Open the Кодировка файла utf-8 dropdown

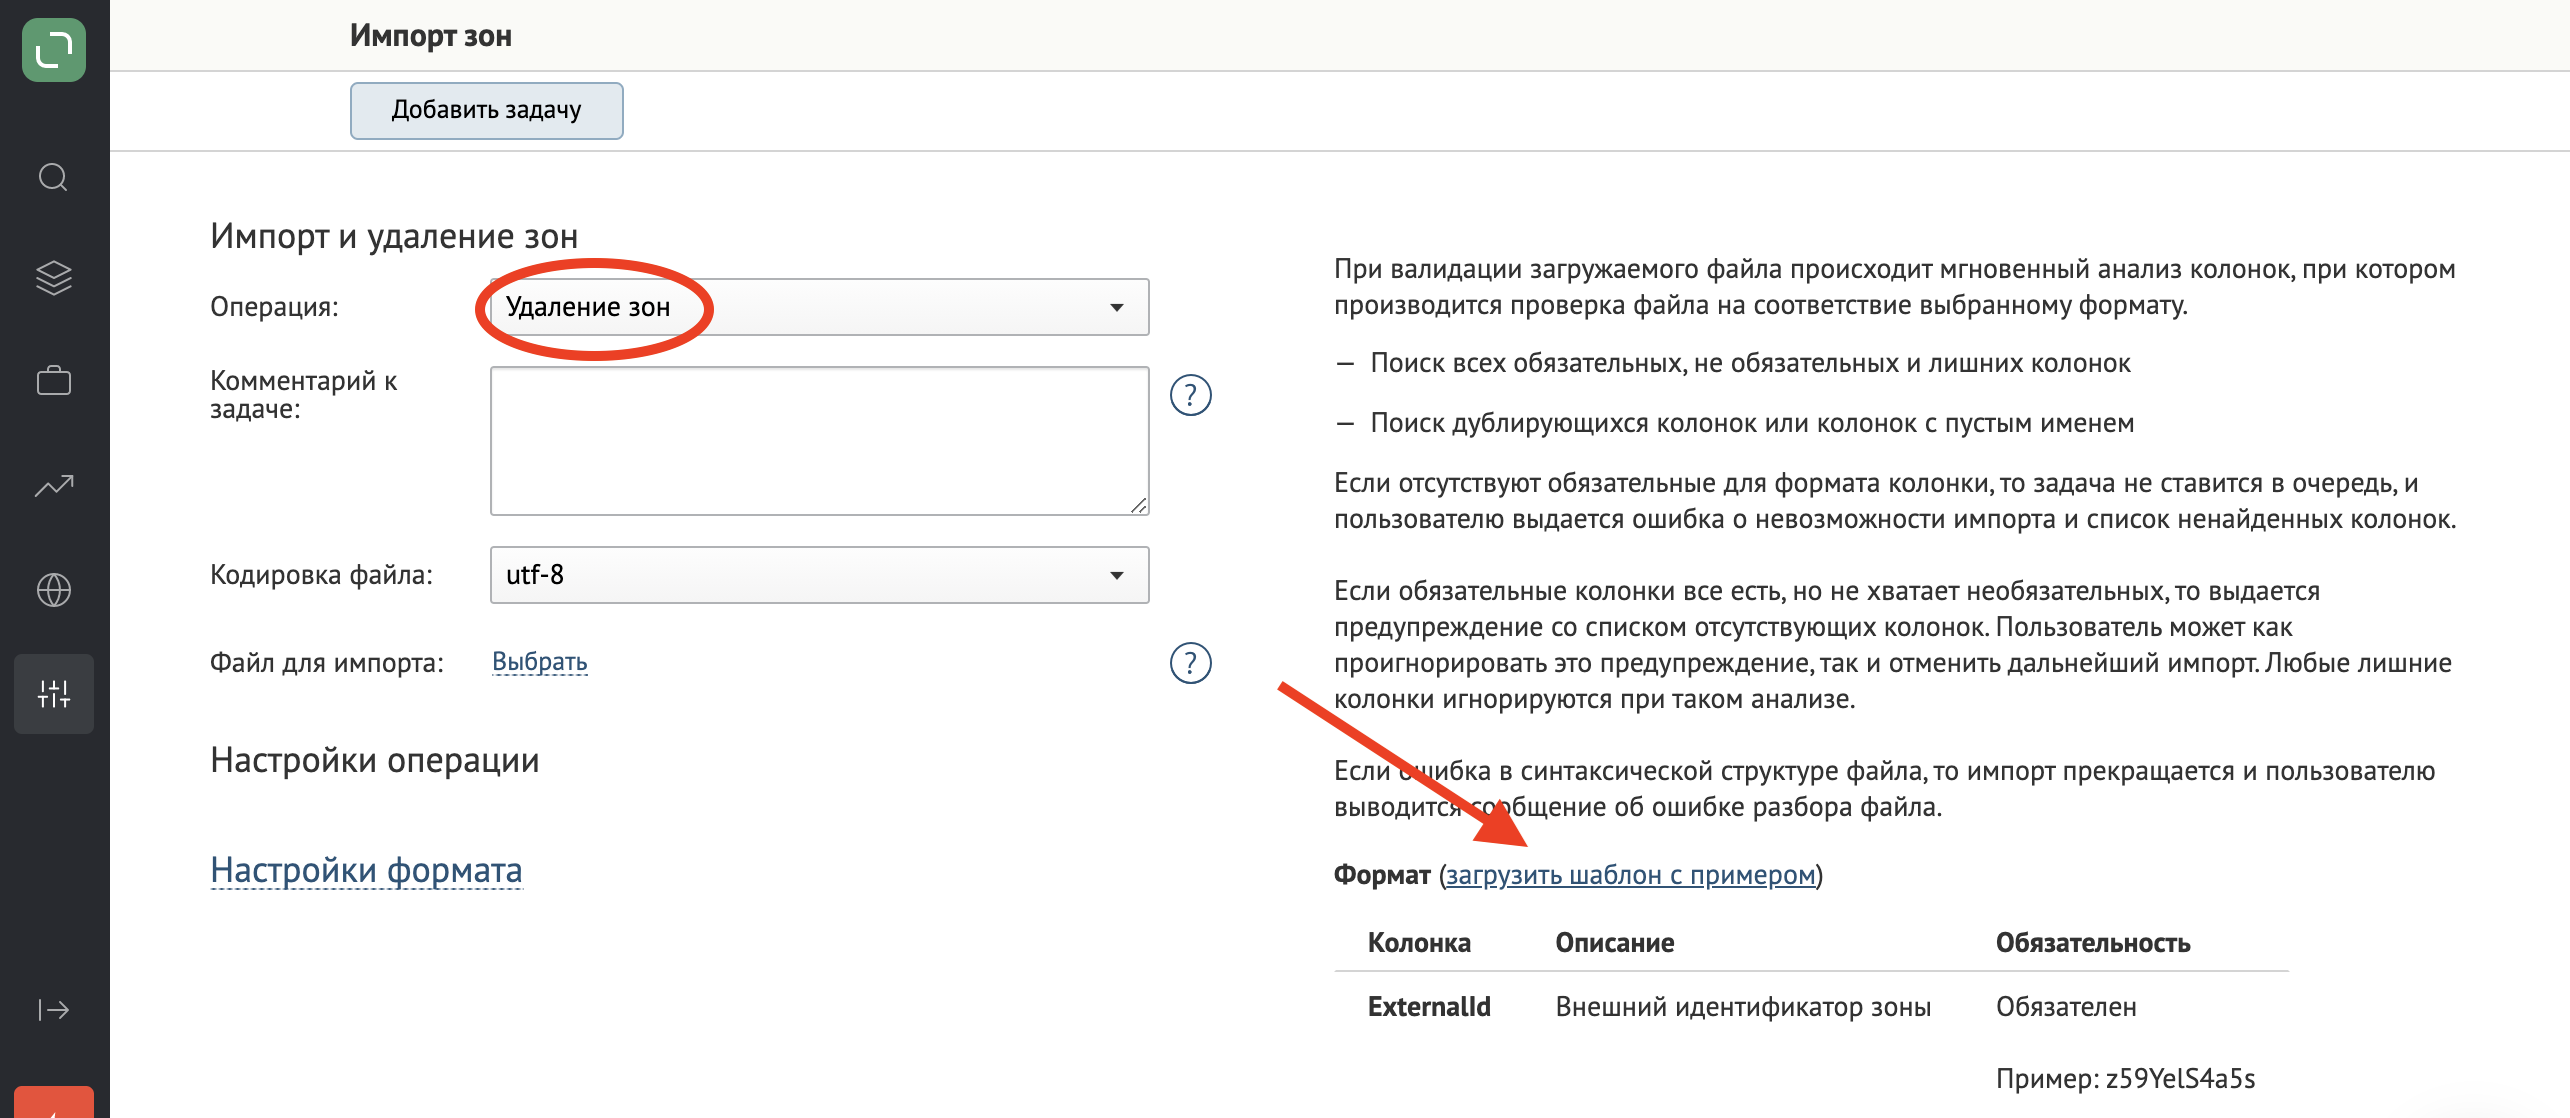click(x=819, y=575)
